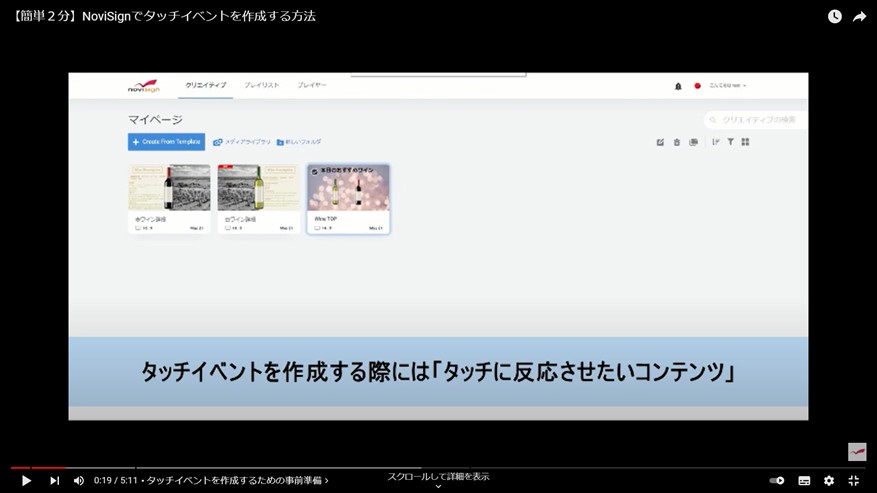The width and height of the screenshot is (877, 493).
Task: Click the red language flag icon
Action: [697, 86]
